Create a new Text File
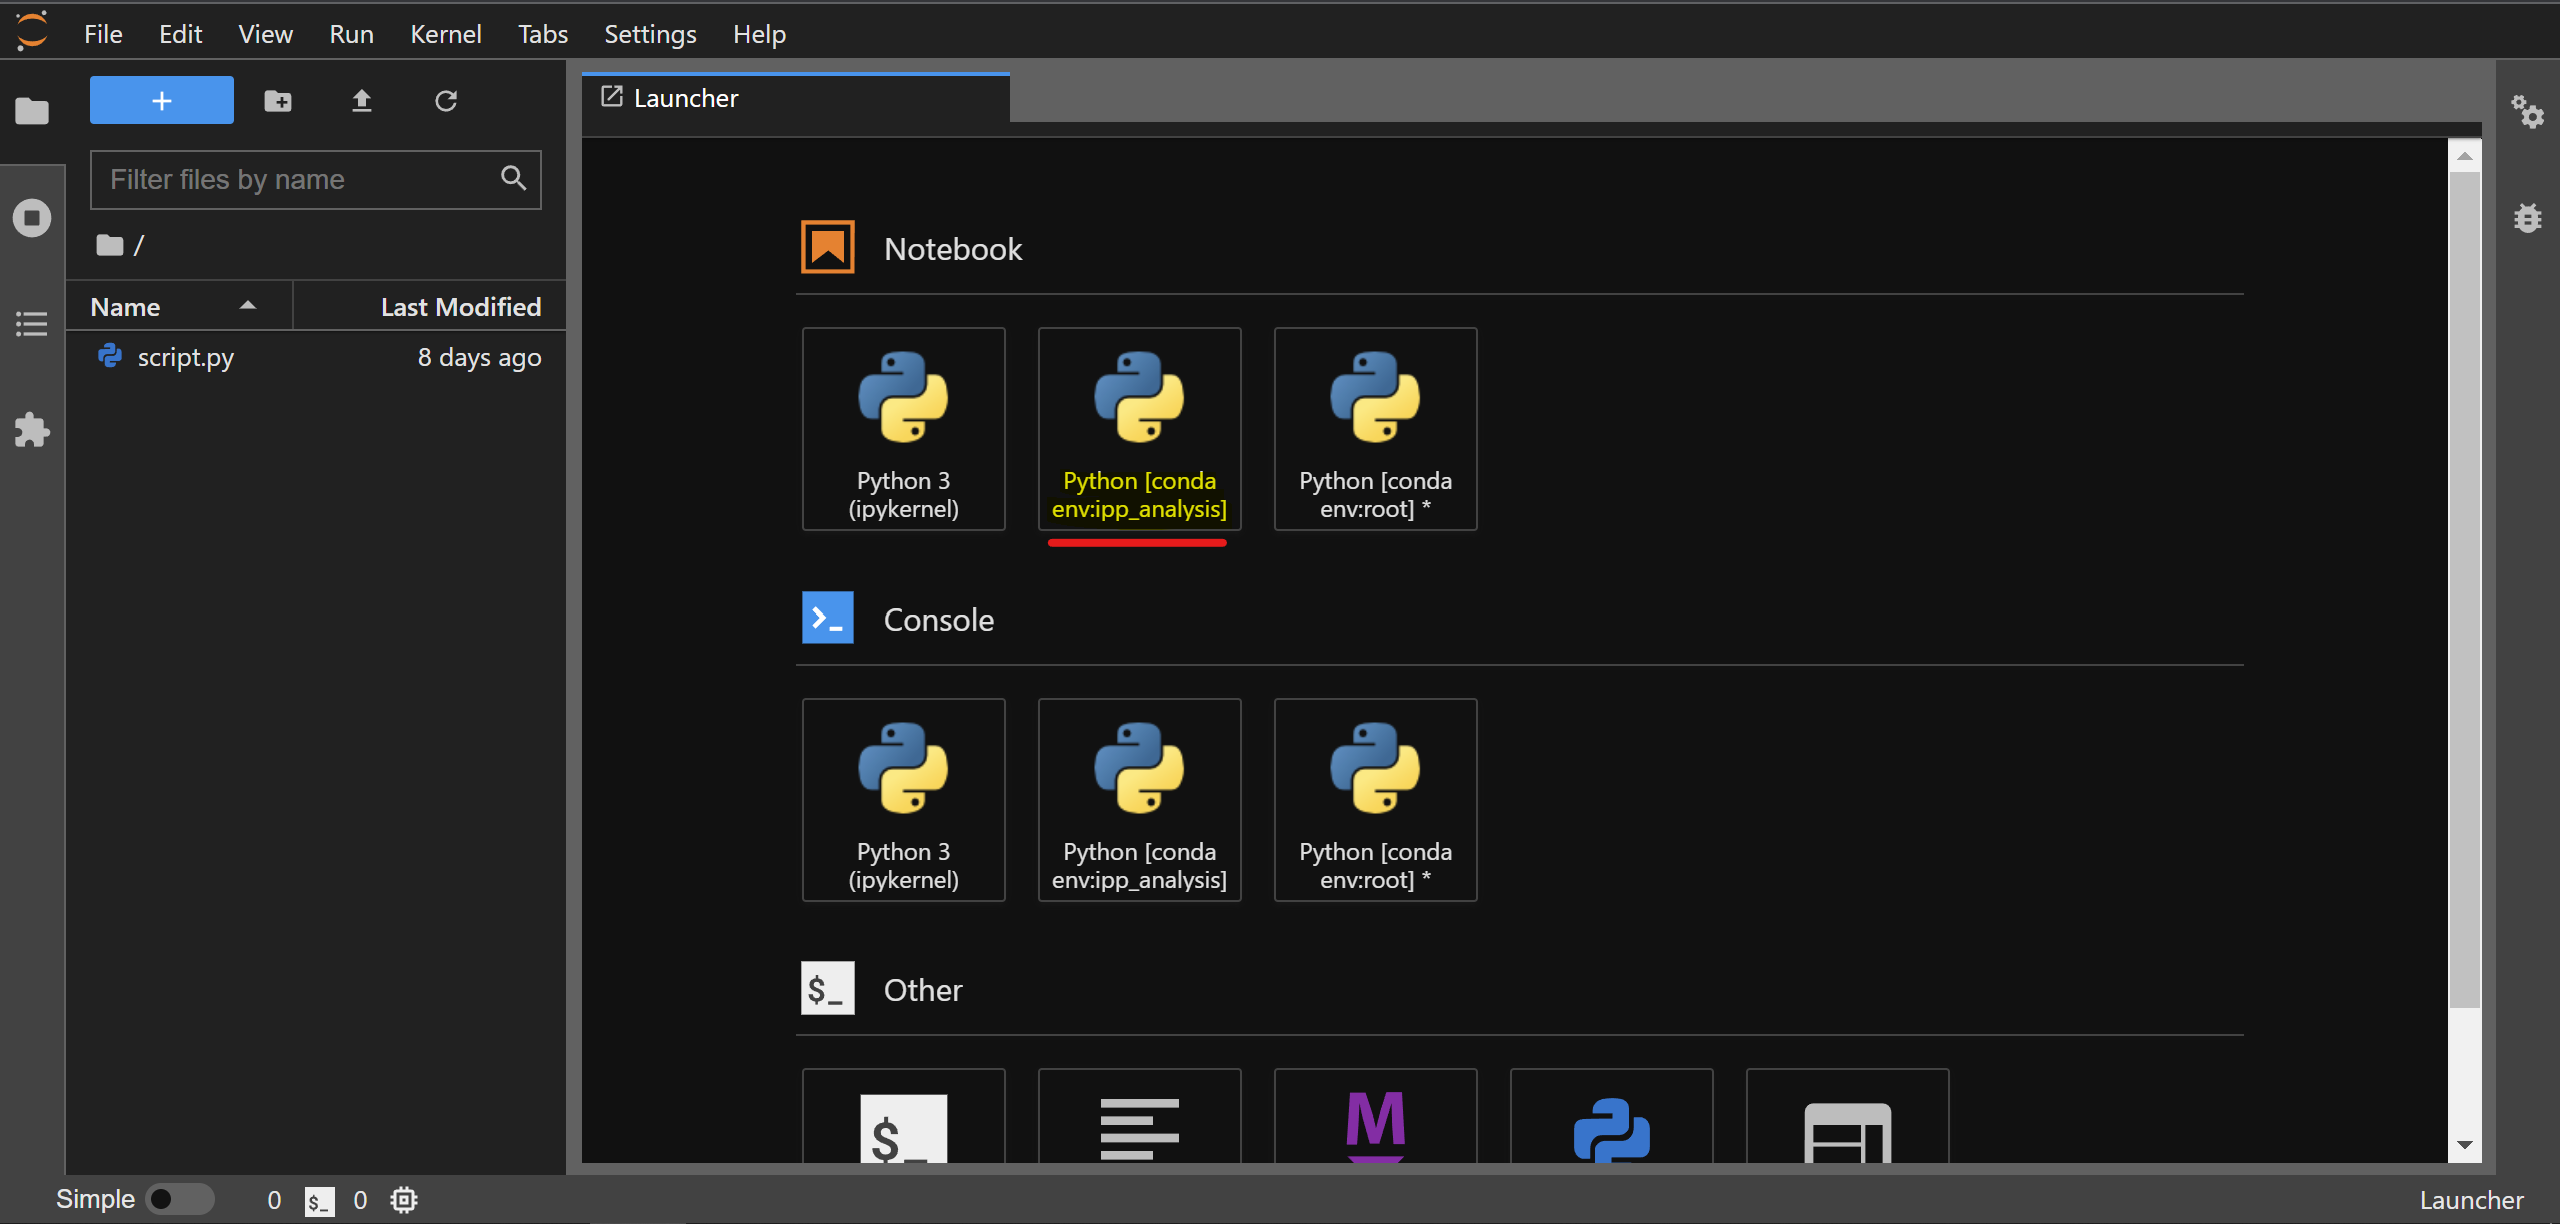 [x=1140, y=1116]
